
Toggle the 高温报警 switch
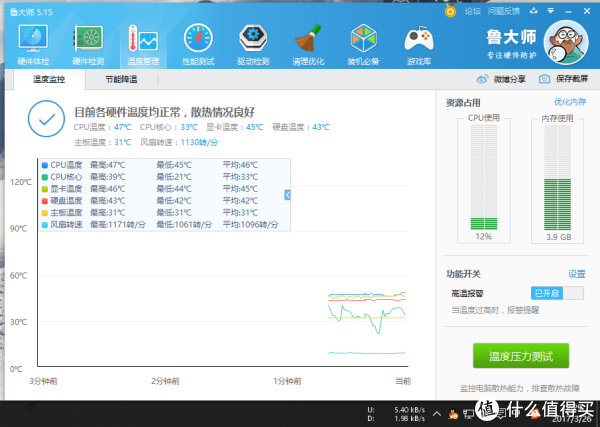pos(557,293)
